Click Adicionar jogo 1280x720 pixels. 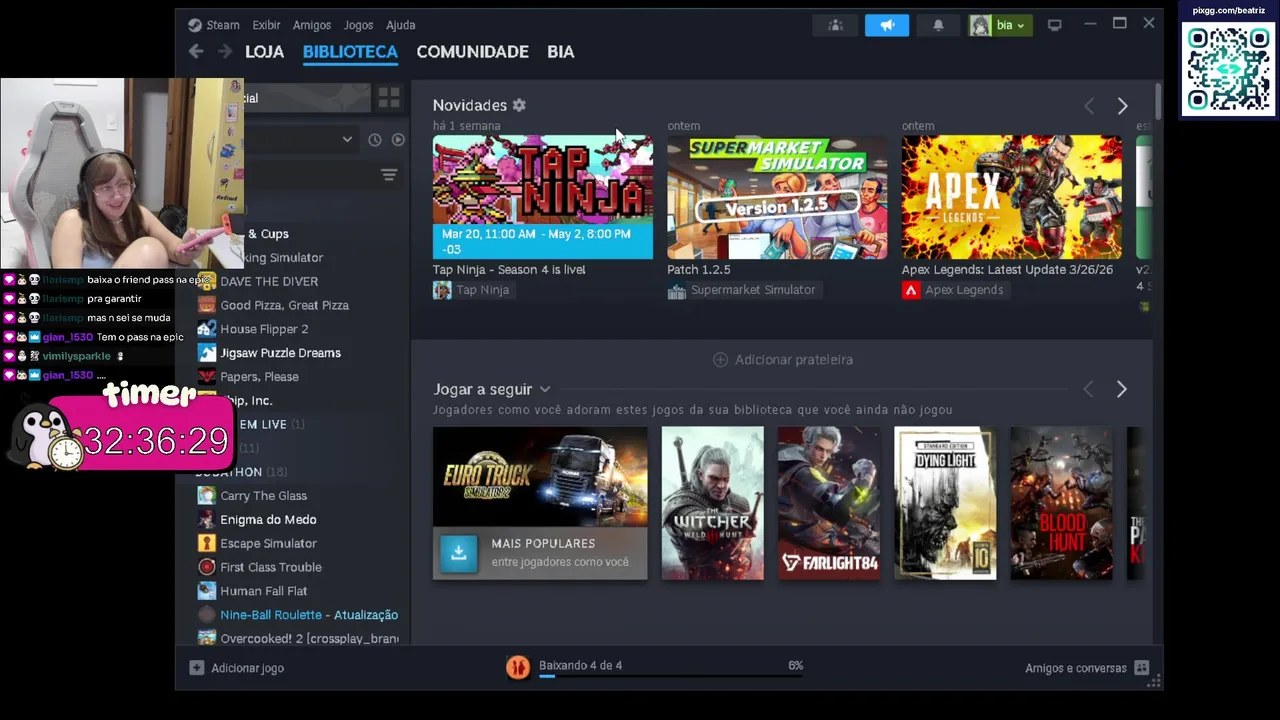coord(237,668)
